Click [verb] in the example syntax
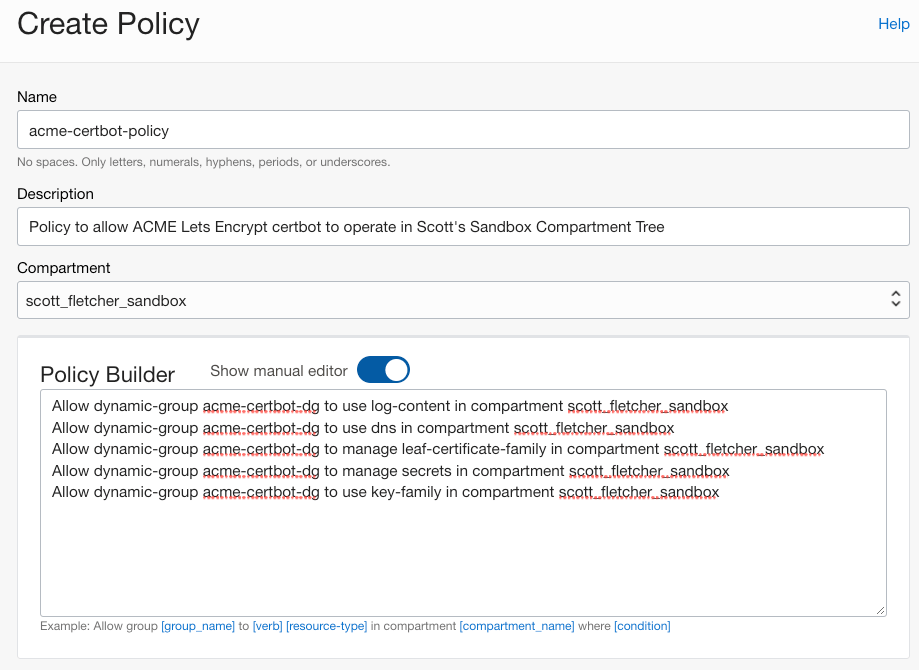919x670 pixels. [267, 626]
